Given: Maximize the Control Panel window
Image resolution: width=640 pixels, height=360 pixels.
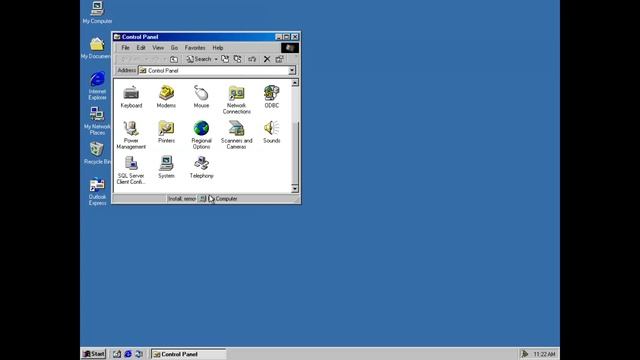Looking at the screenshot, I should 287,37.
